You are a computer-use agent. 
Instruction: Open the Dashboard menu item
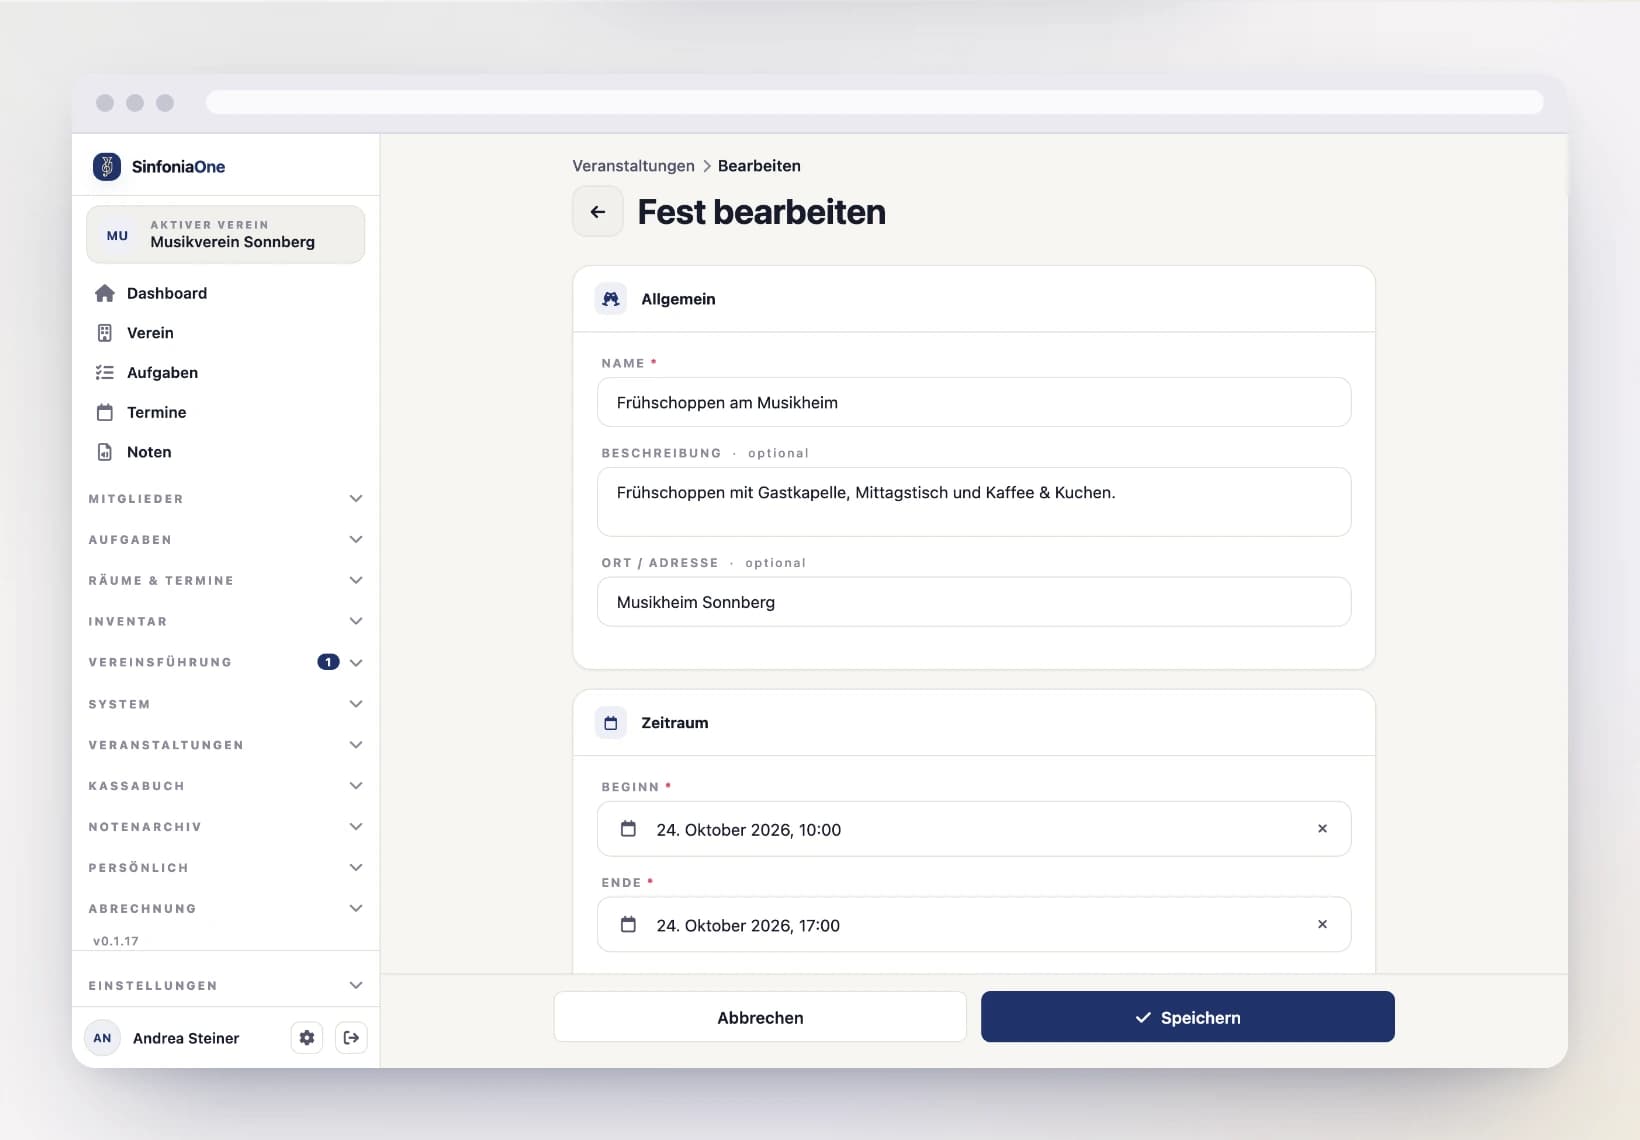coord(226,293)
